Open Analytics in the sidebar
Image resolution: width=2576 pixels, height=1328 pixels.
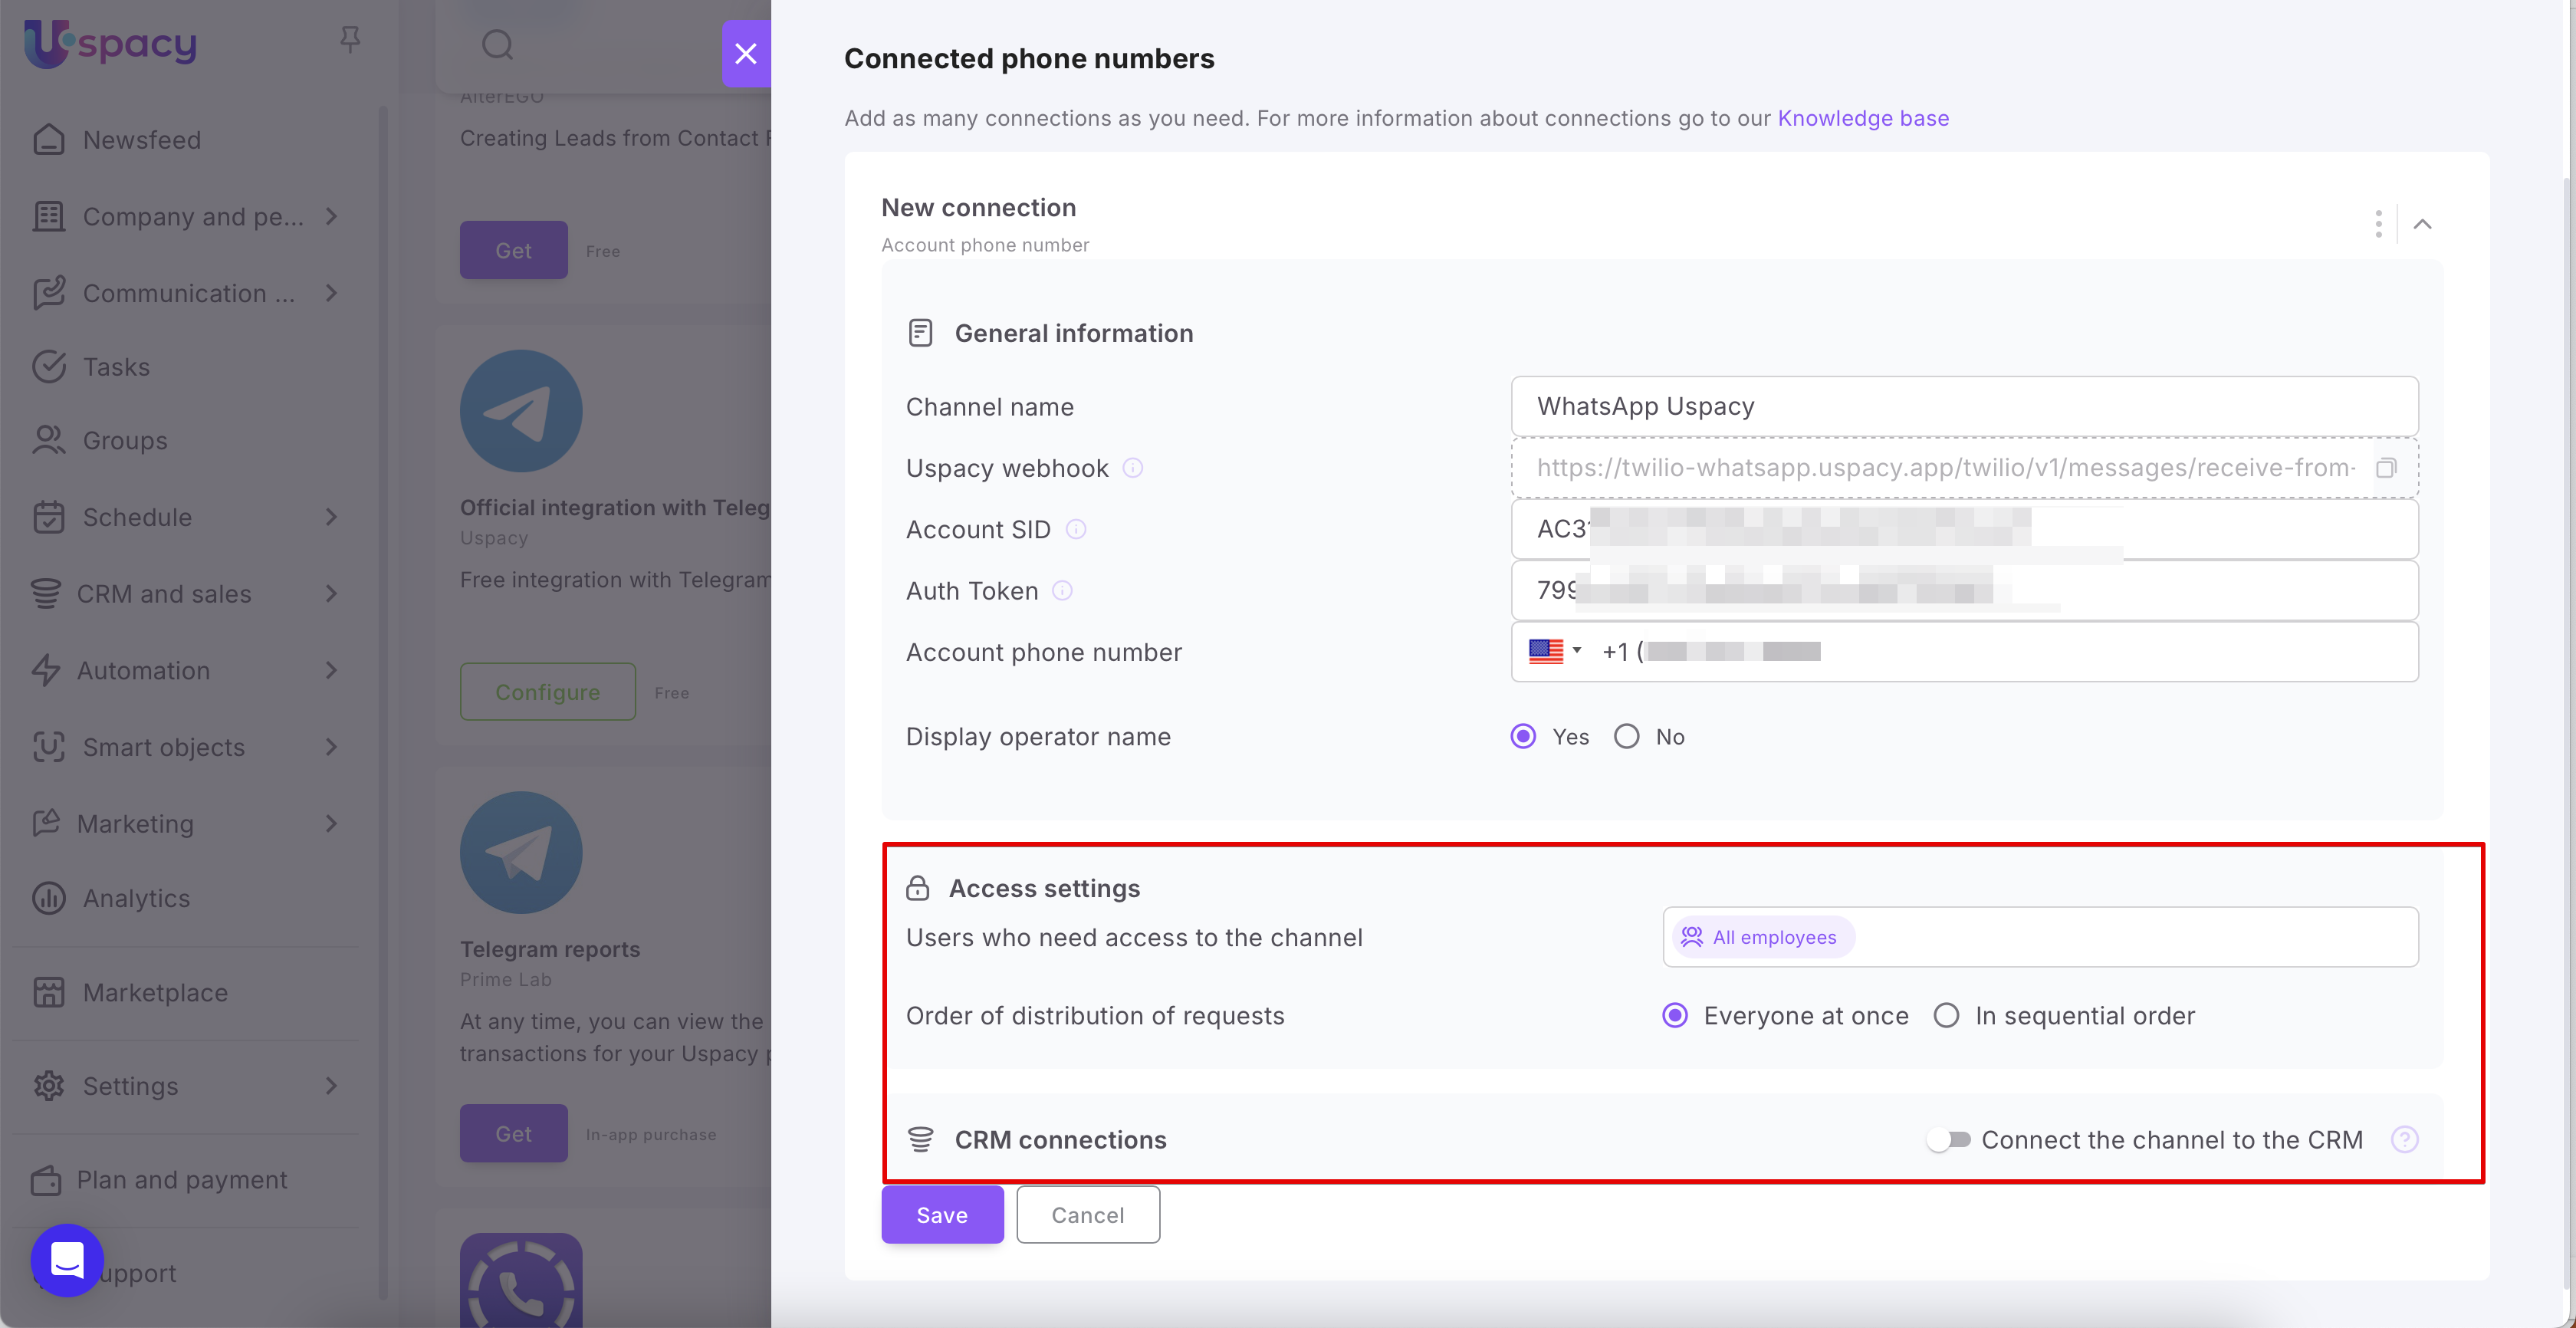click(x=136, y=898)
